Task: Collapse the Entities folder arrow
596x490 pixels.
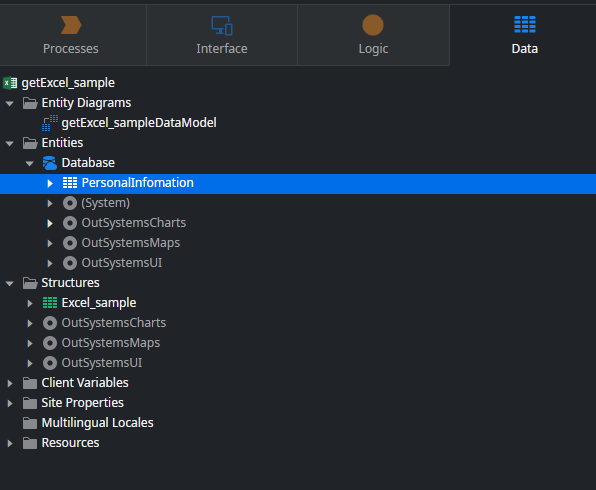Action: [10, 143]
